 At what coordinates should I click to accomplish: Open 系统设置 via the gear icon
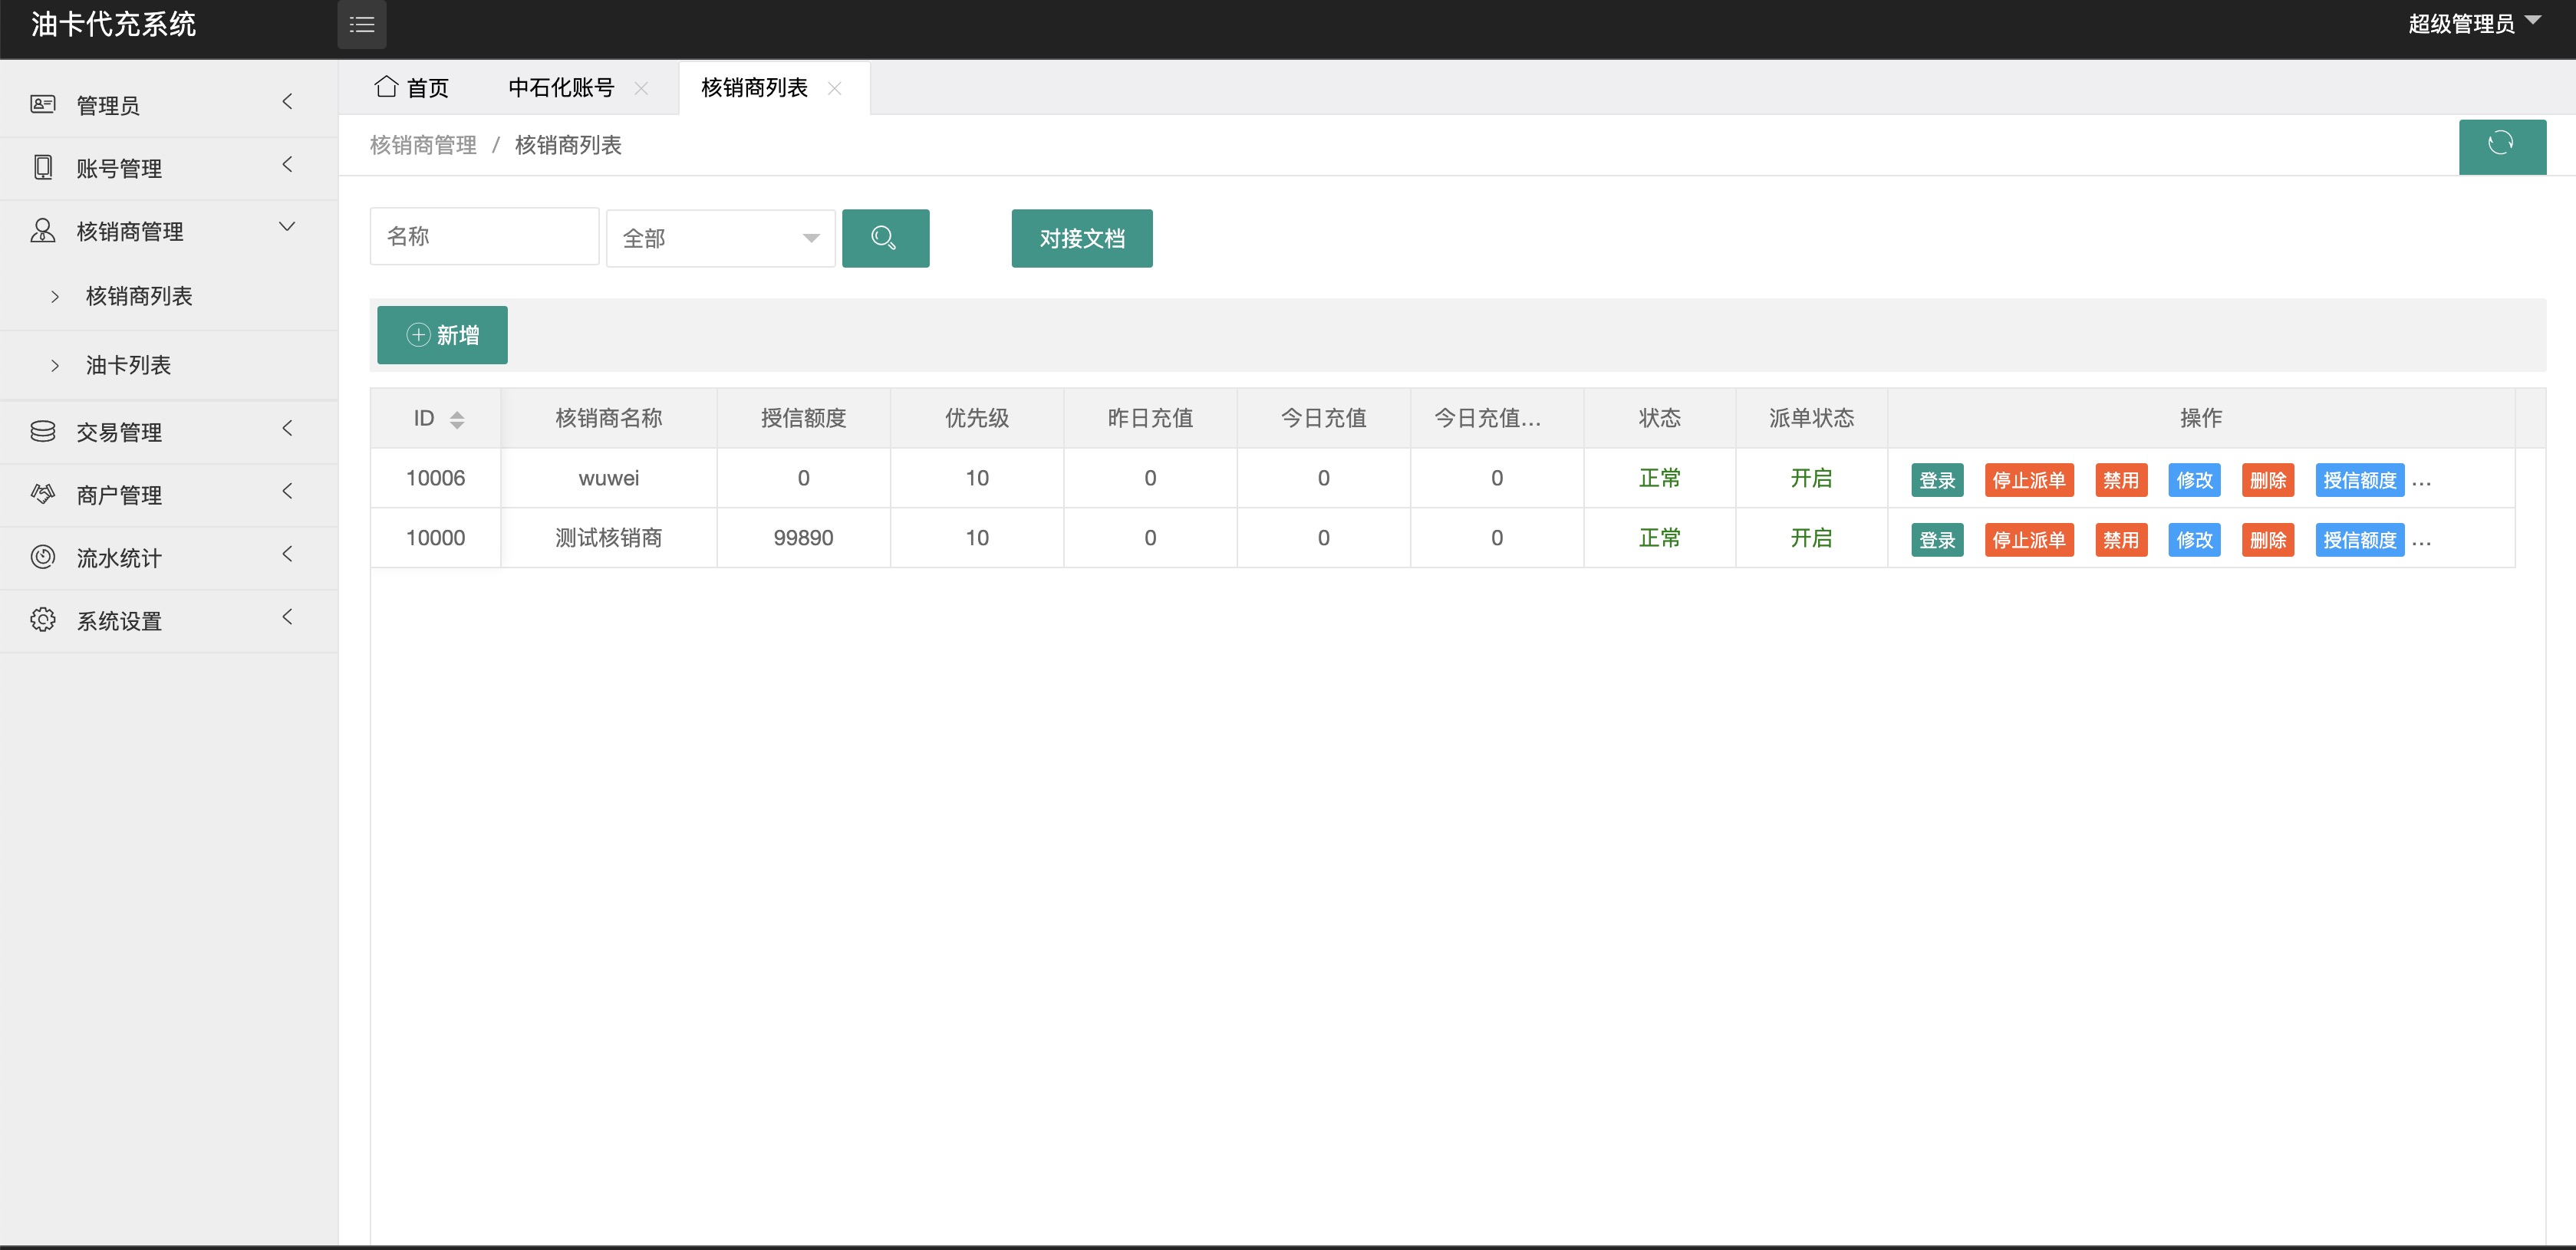[43, 620]
